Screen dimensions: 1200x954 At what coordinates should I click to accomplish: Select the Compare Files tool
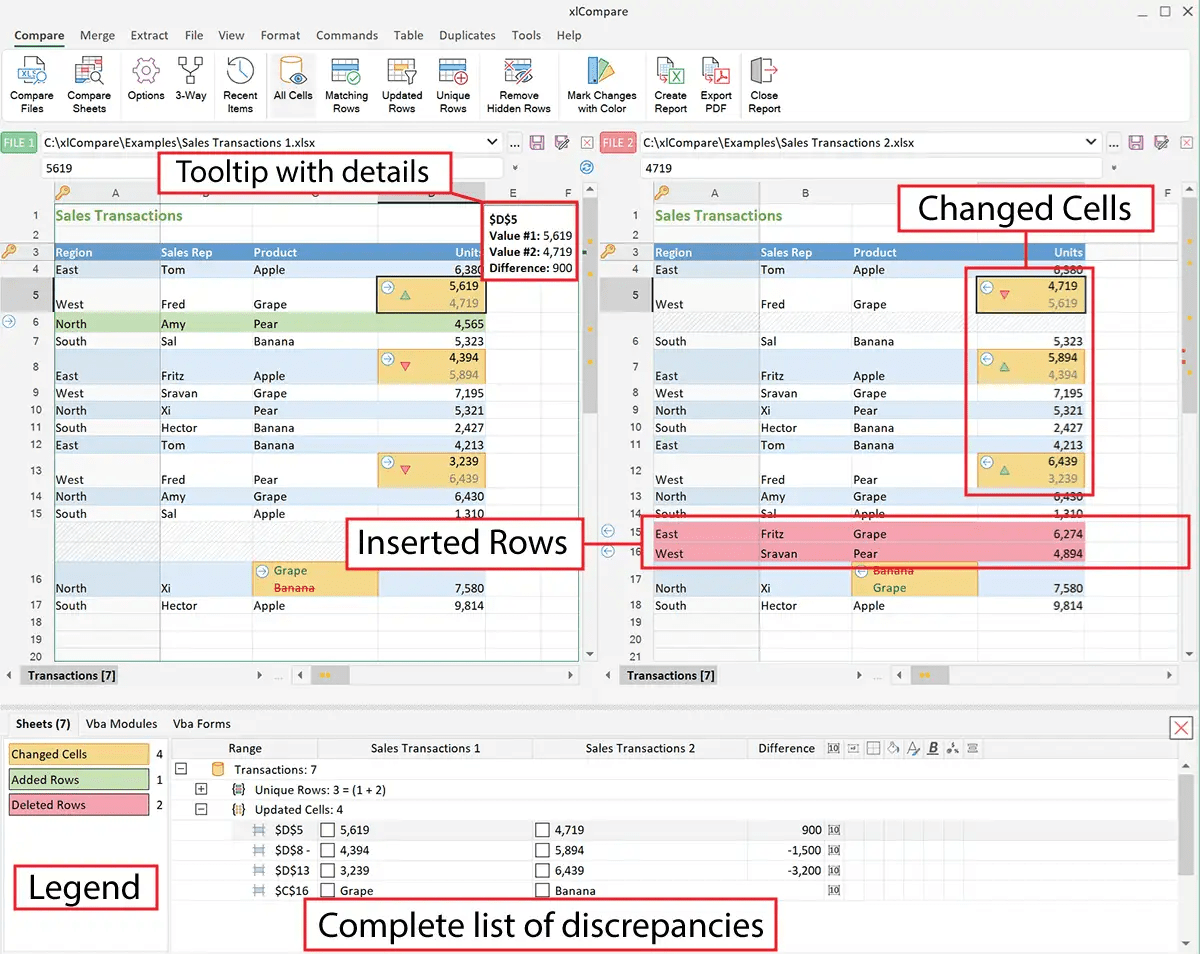point(31,84)
